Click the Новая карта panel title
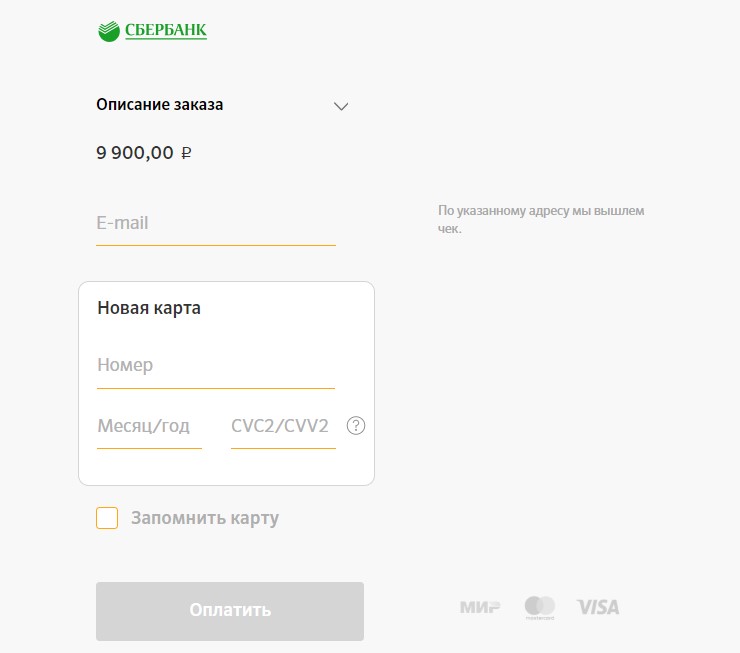This screenshot has height=653, width=740. click(x=149, y=308)
